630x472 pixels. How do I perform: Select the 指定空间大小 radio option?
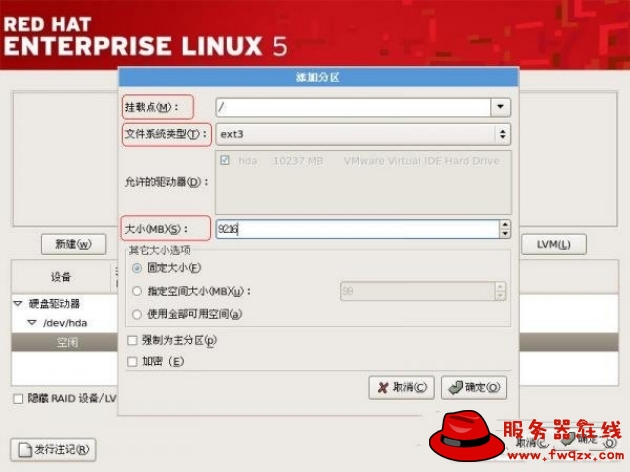tap(137, 291)
